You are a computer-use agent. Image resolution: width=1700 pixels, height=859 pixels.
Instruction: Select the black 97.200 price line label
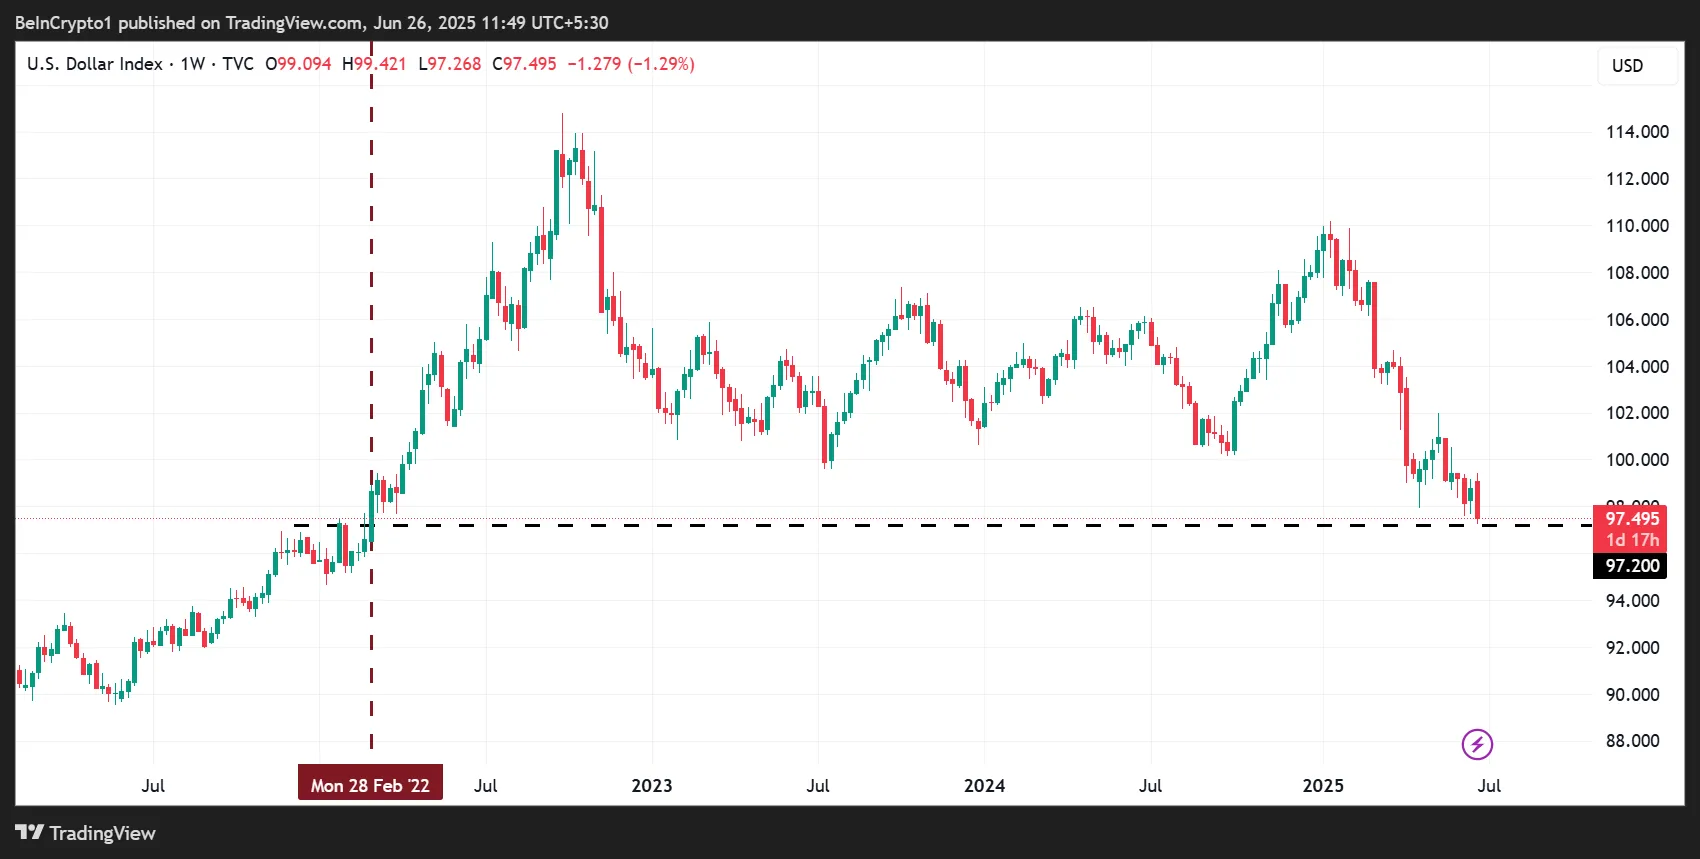1631,566
